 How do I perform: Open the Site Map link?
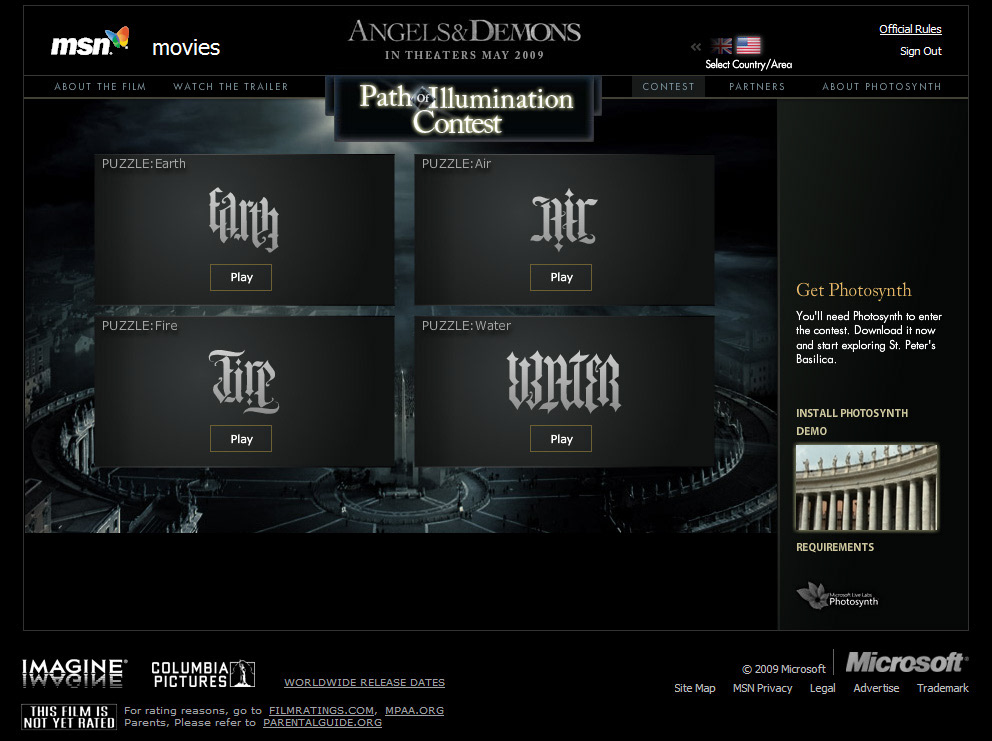[x=695, y=688]
